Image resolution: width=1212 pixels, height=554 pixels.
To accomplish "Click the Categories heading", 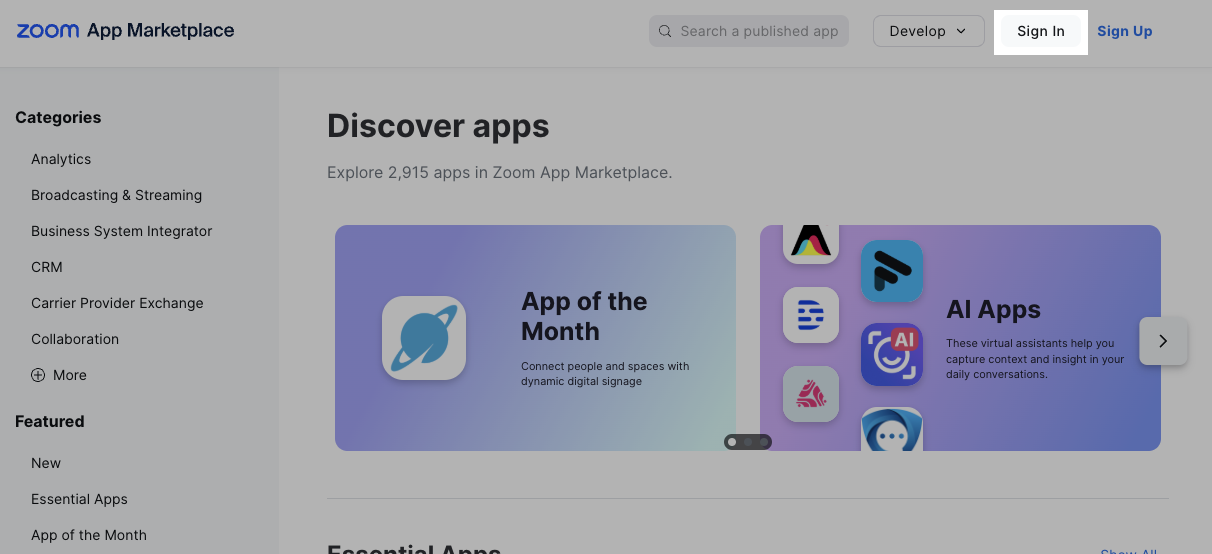I will tap(58, 117).
